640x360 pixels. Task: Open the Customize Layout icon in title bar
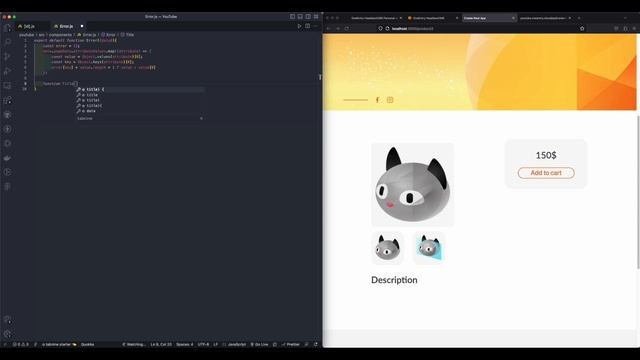[x=316, y=17]
